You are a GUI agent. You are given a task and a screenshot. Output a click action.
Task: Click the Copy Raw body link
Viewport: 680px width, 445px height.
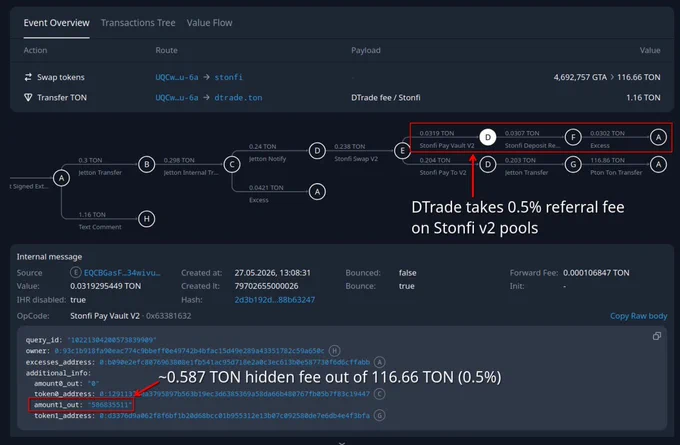(638, 316)
